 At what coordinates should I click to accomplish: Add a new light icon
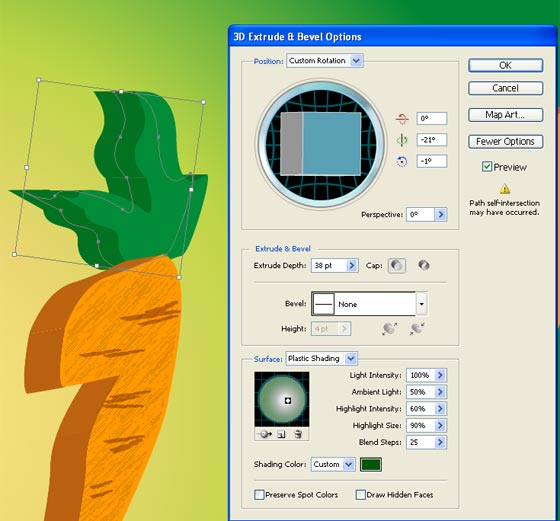pos(281,434)
